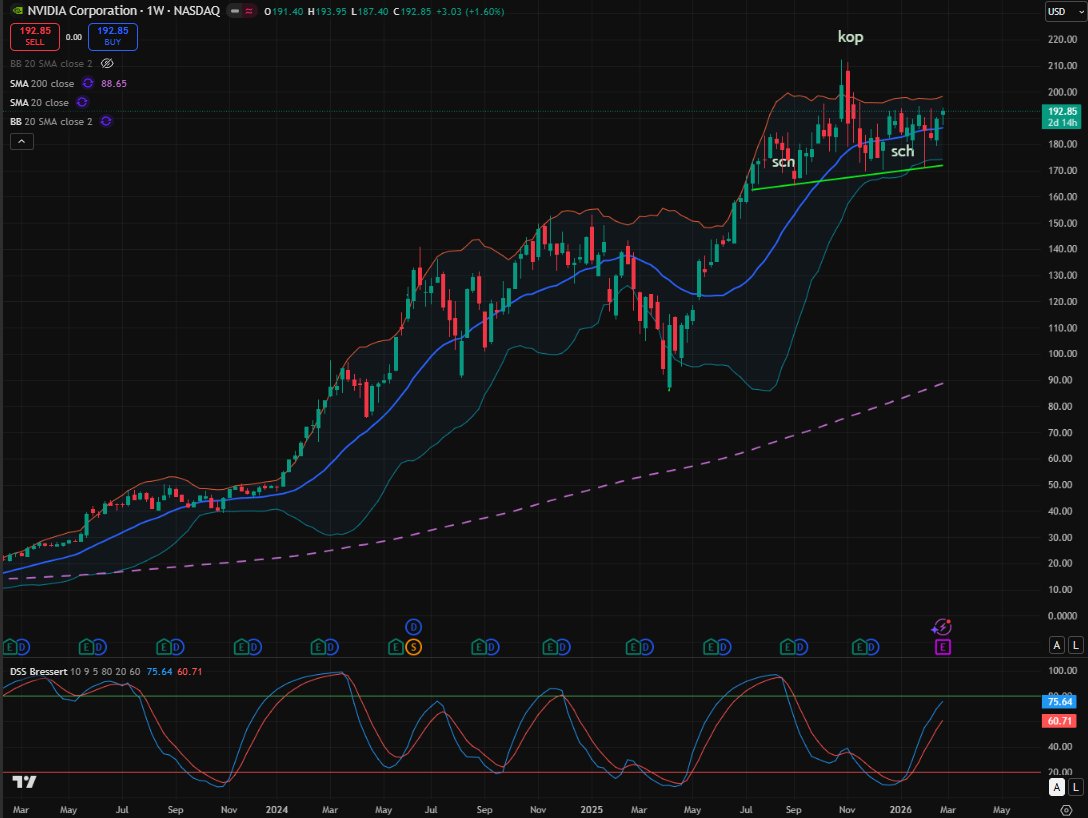
Task: Open the dividend D marker near Nov 2024
Action: tap(563, 647)
